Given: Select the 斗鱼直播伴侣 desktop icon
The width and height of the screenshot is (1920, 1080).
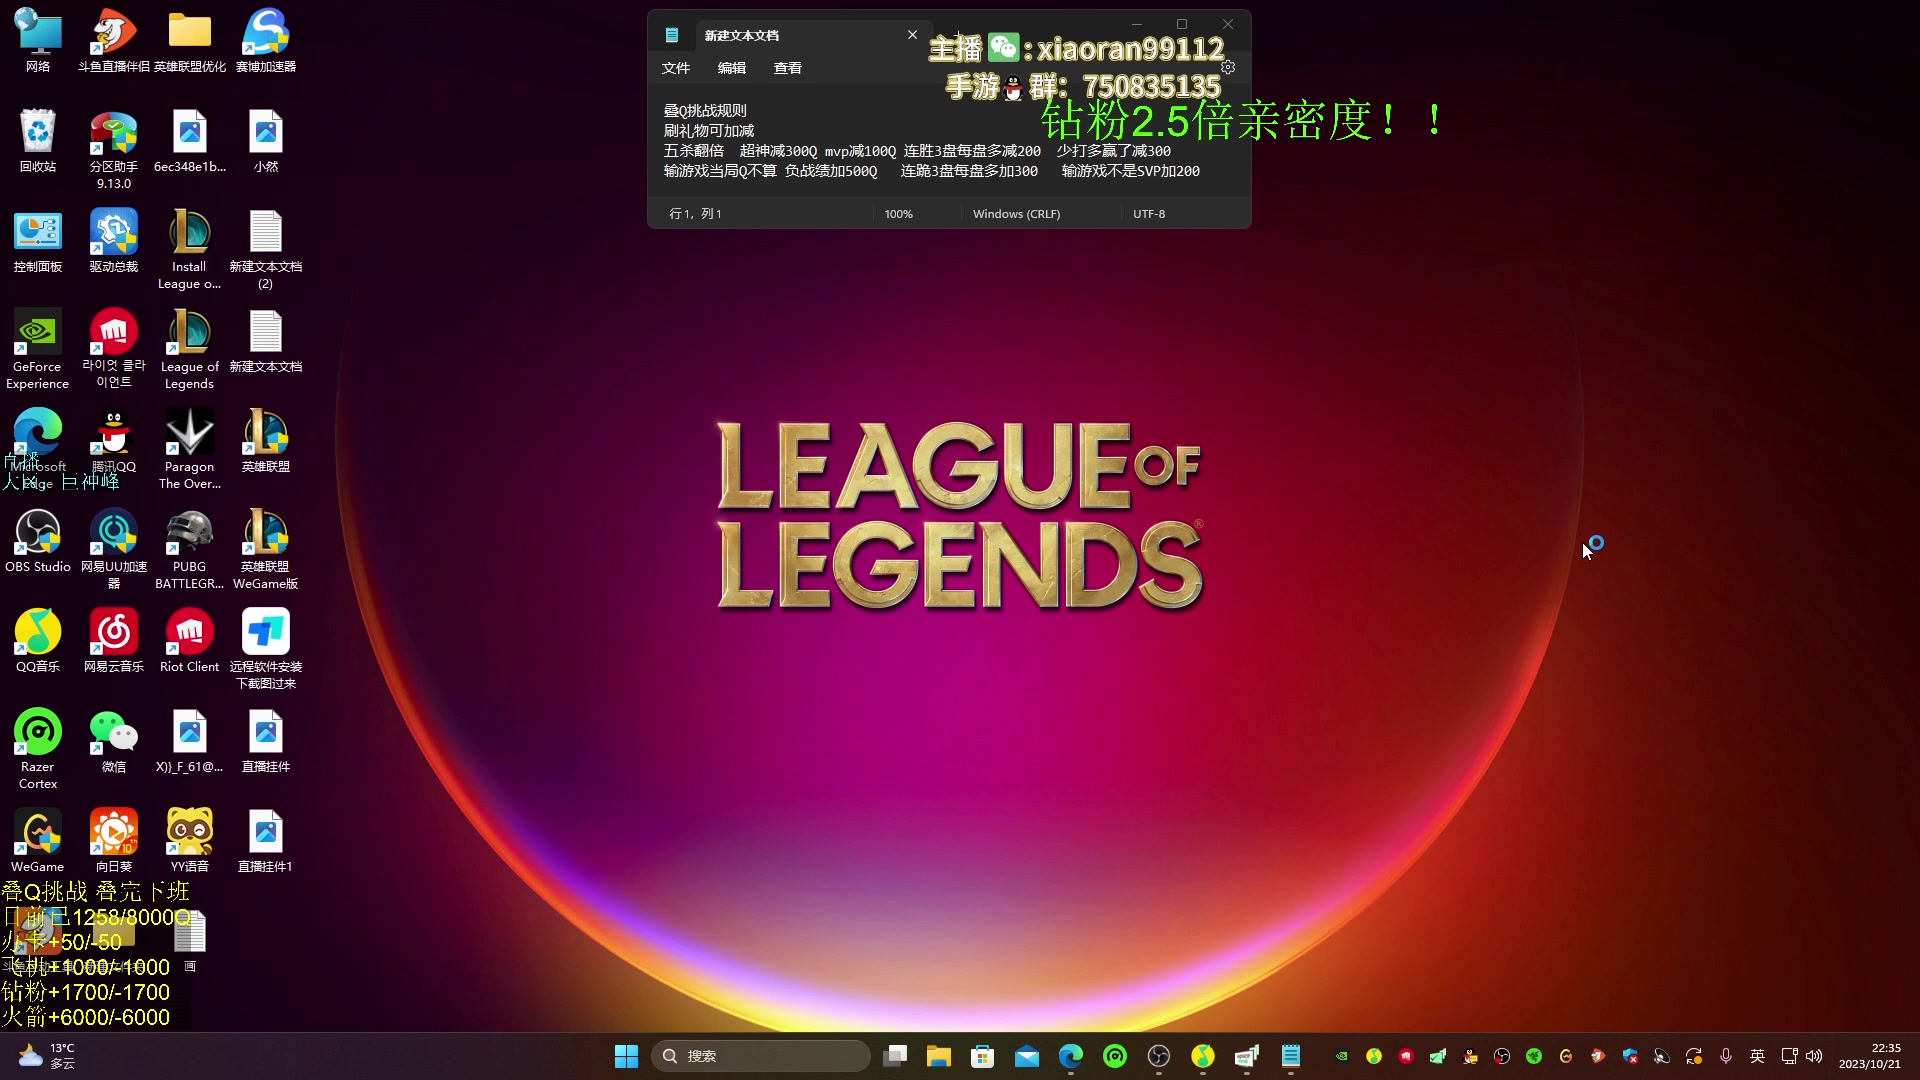Looking at the screenshot, I should [x=114, y=41].
